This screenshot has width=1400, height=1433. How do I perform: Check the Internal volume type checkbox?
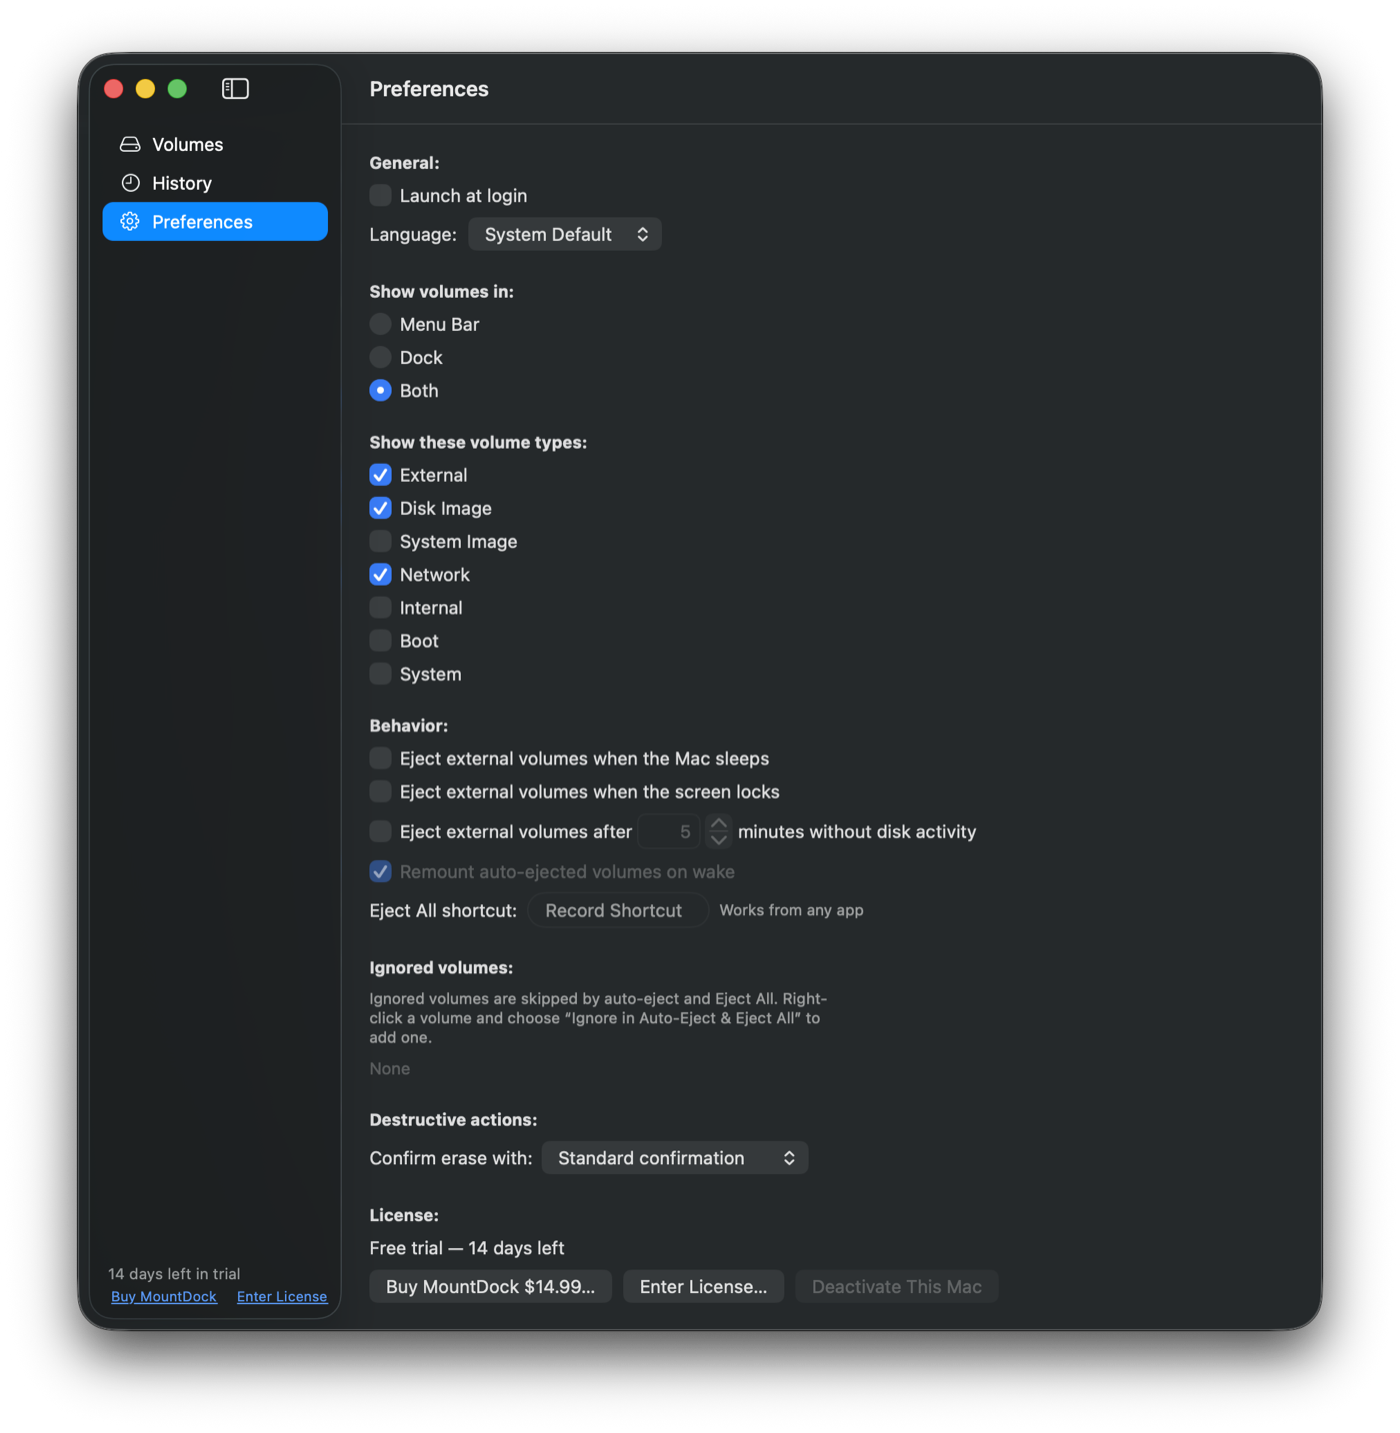point(380,608)
